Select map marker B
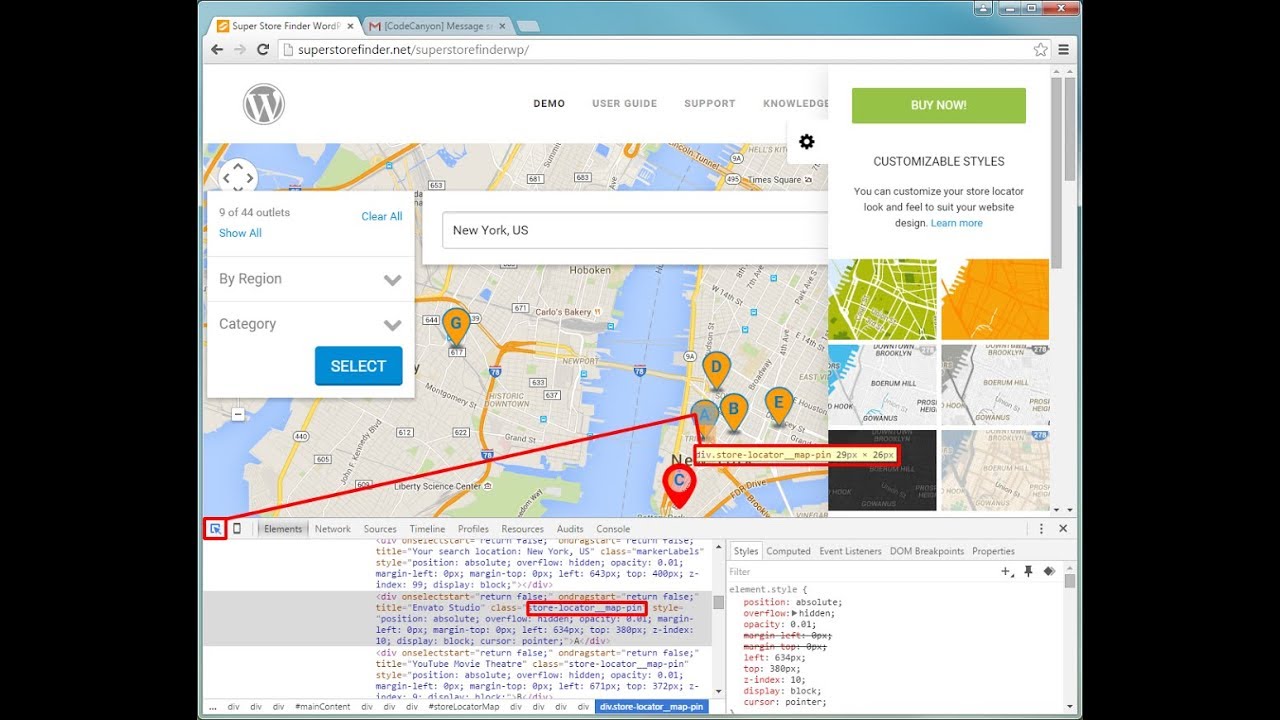1280x720 pixels. pos(734,411)
